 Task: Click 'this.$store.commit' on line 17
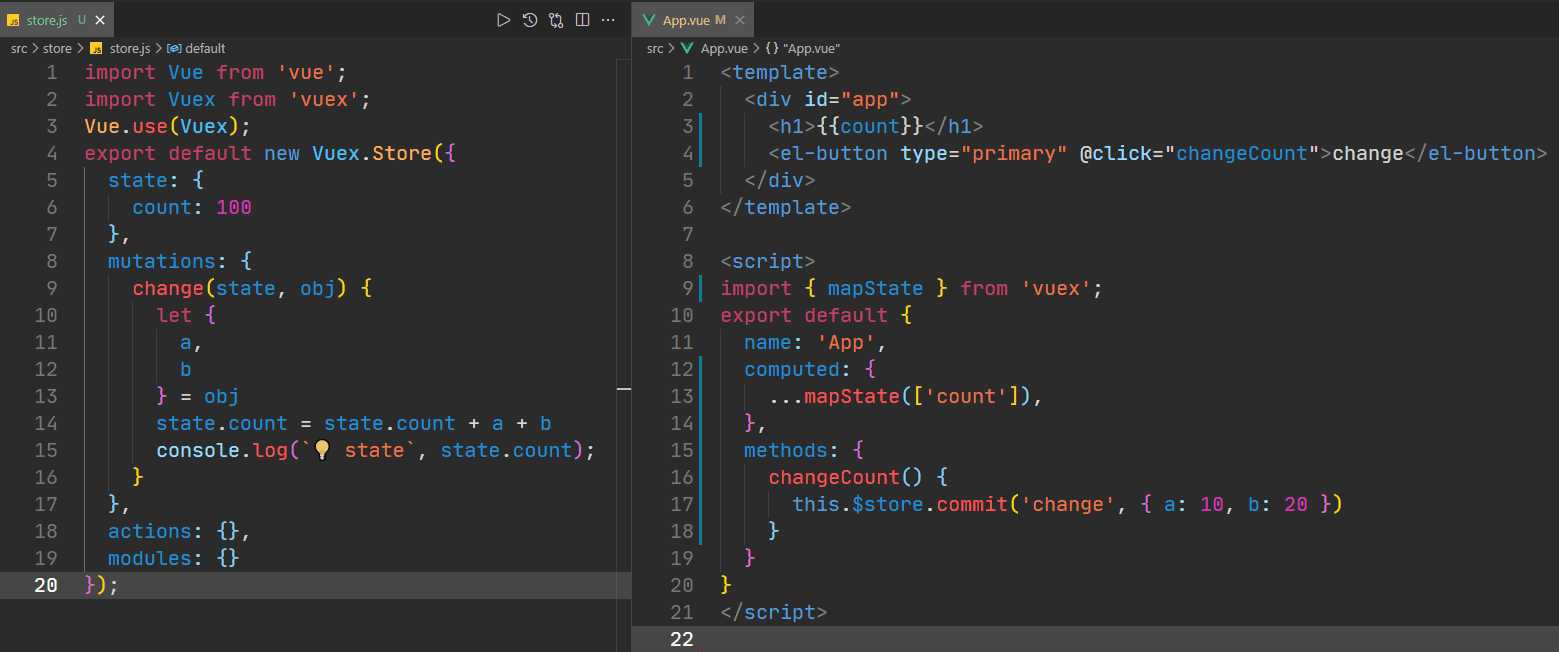point(900,504)
